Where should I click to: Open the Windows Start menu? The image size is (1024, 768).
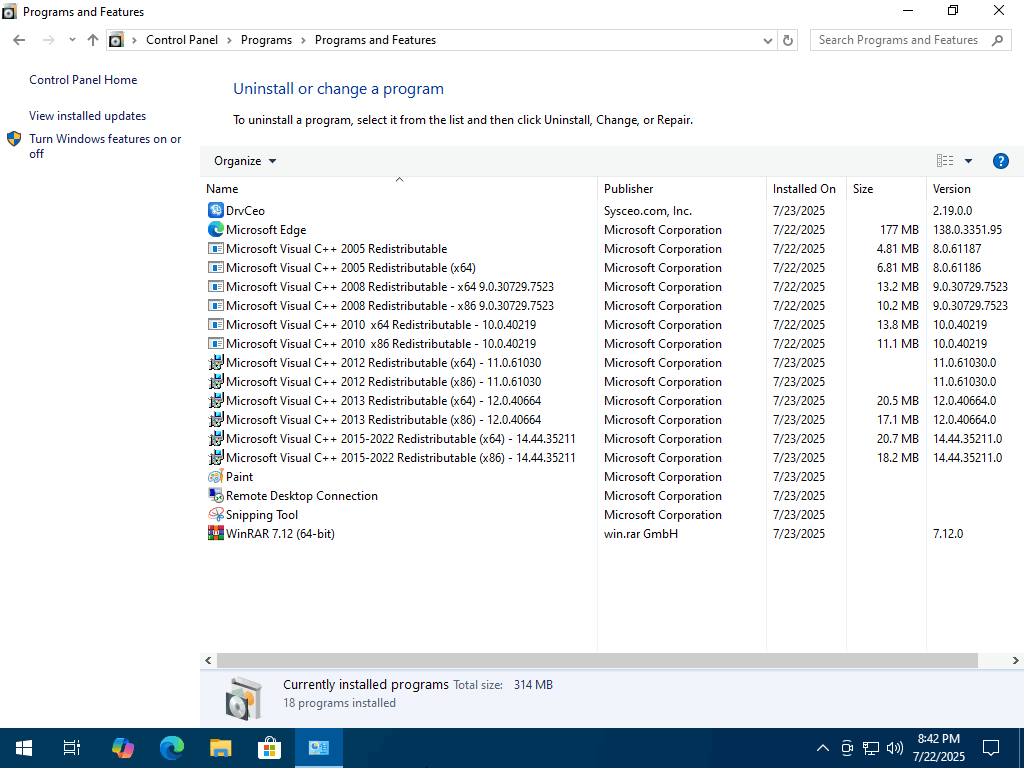24,748
